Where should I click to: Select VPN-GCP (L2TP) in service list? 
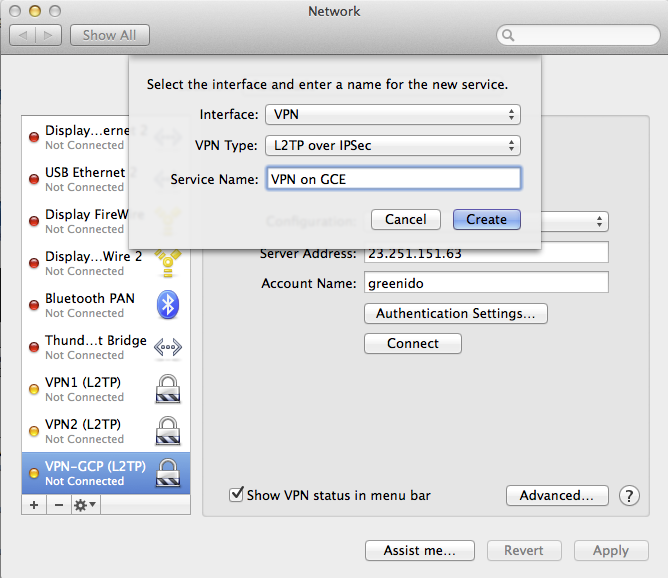[95, 473]
